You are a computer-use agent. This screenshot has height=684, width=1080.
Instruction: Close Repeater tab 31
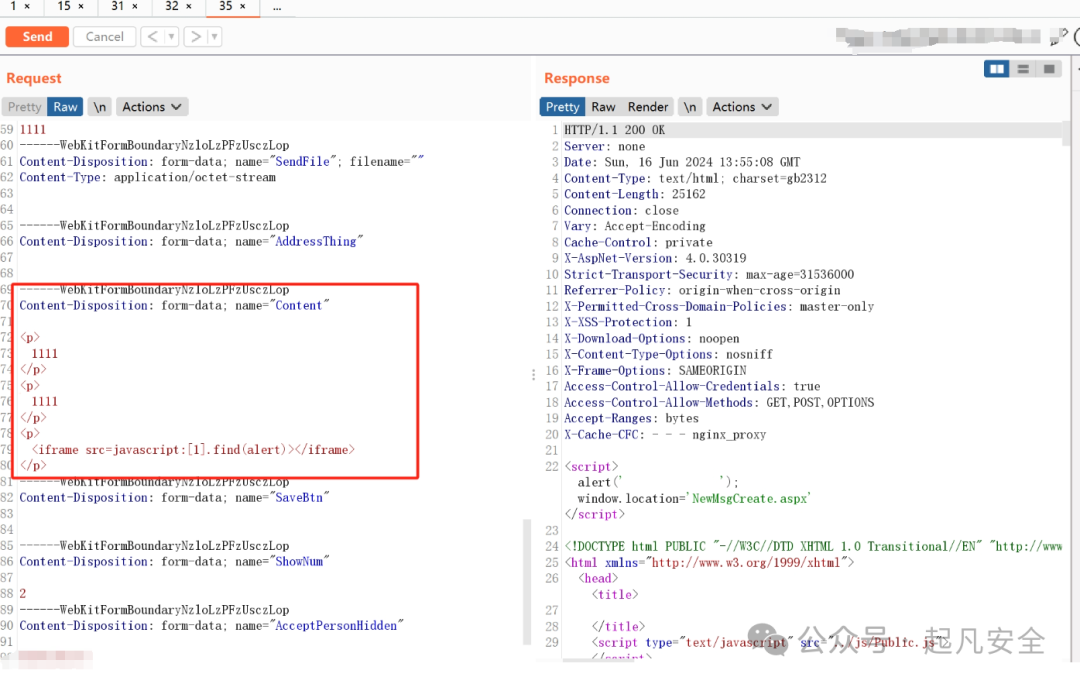click(134, 6)
